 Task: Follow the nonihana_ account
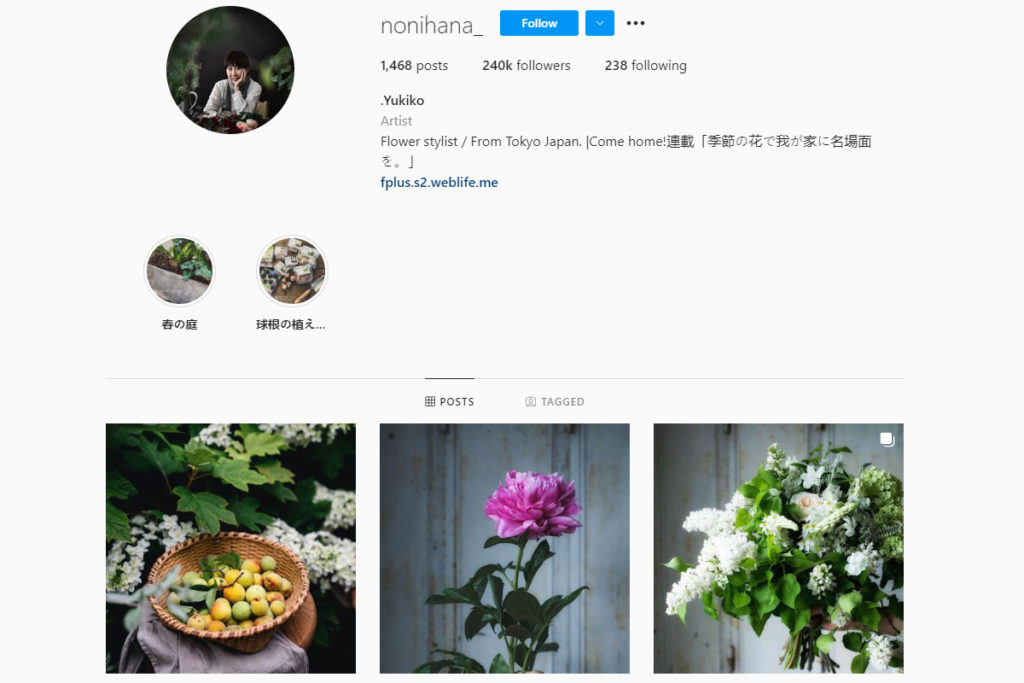(539, 24)
